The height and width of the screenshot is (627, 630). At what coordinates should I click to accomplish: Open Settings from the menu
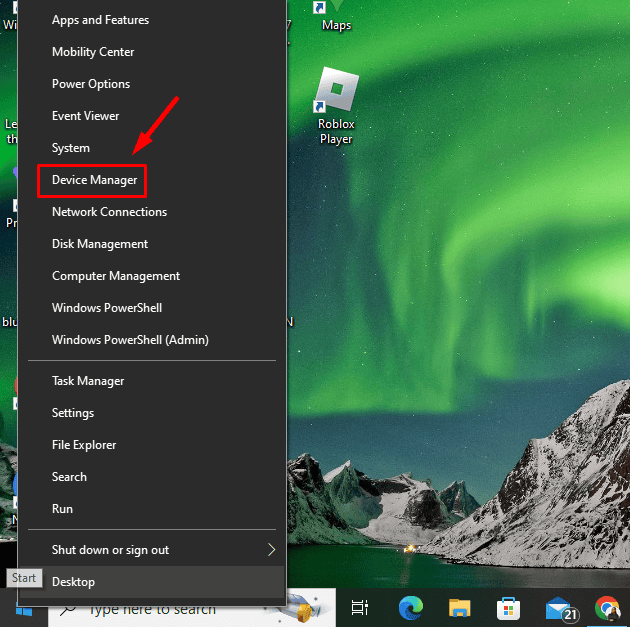tap(152, 413)
